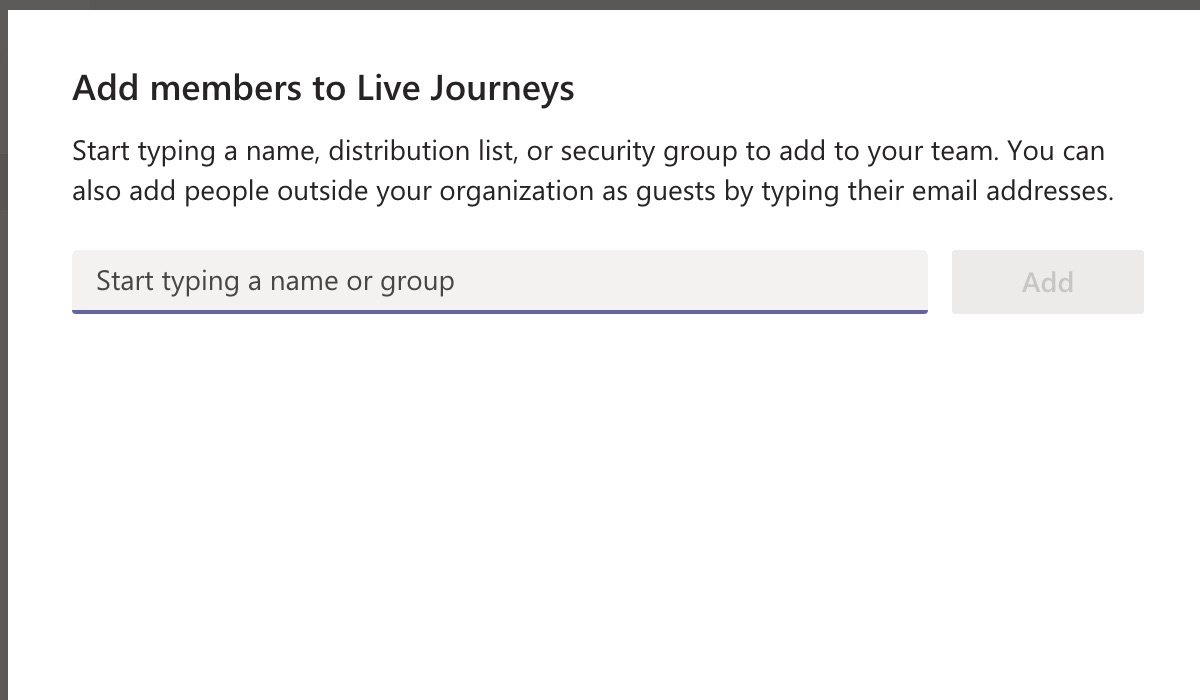Click the dimmed overlay left of the dialog
This screenshot has height=700, width=1200.
tap(3, 350)
